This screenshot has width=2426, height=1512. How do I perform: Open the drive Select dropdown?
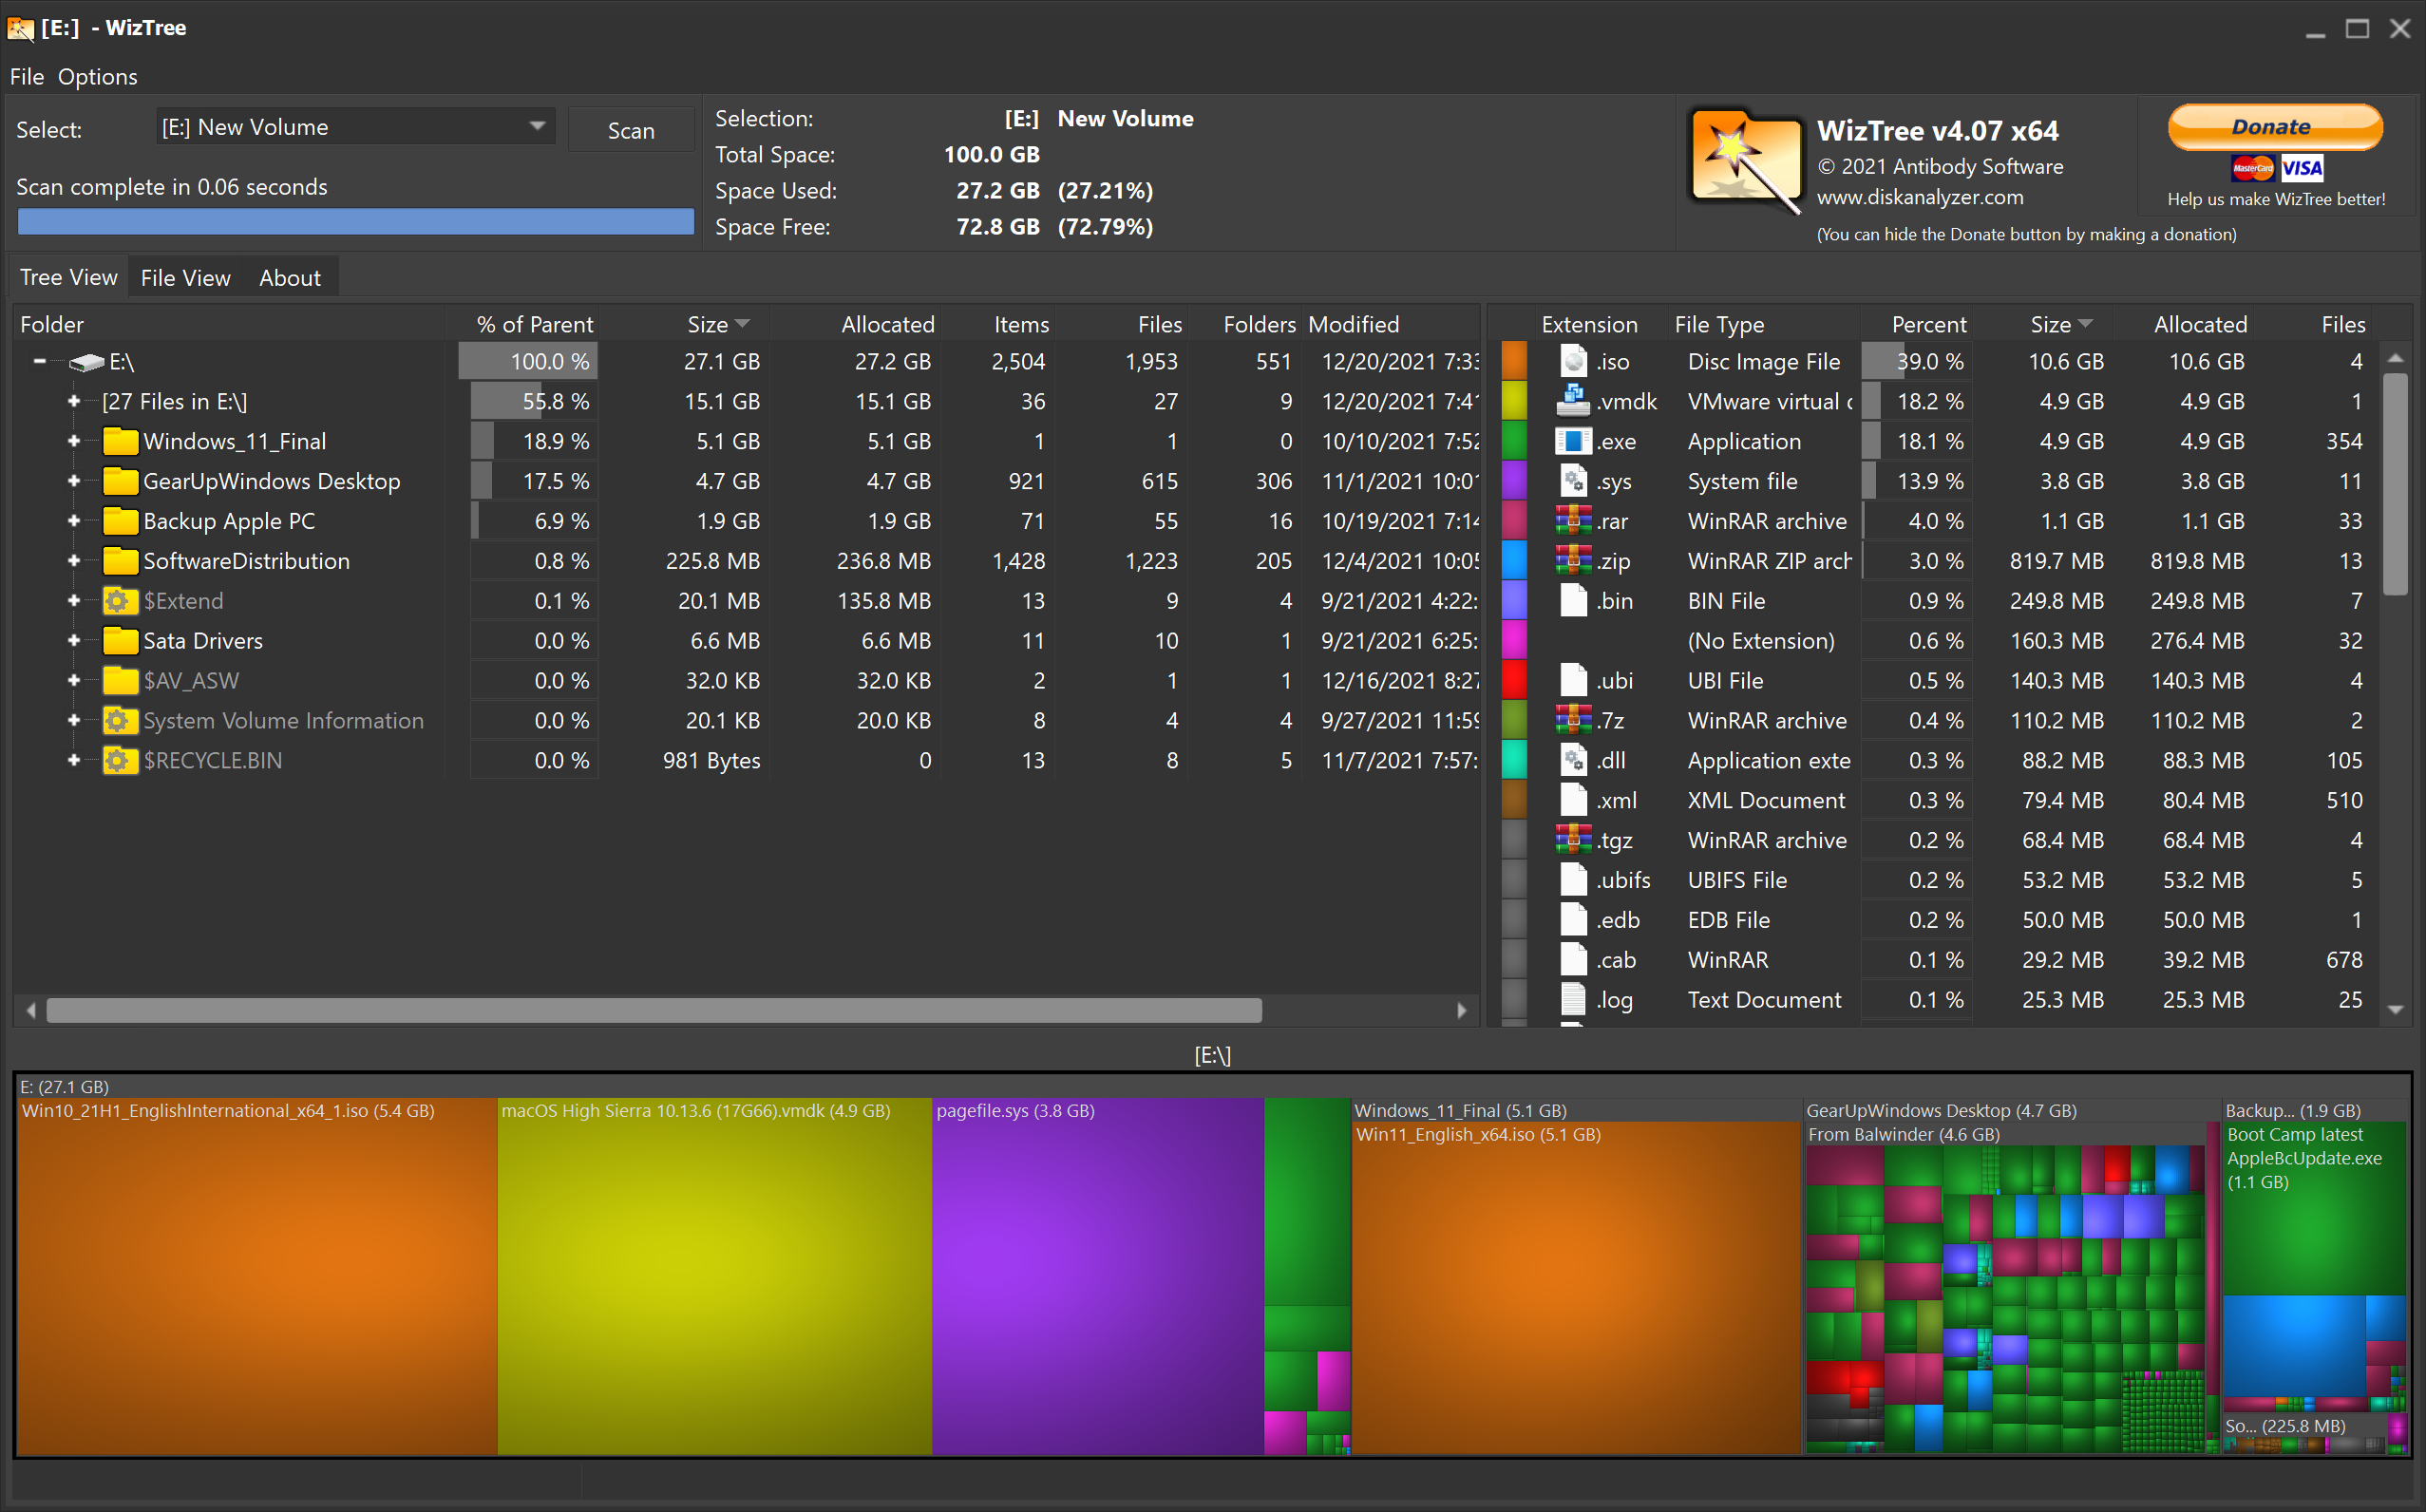355,127
